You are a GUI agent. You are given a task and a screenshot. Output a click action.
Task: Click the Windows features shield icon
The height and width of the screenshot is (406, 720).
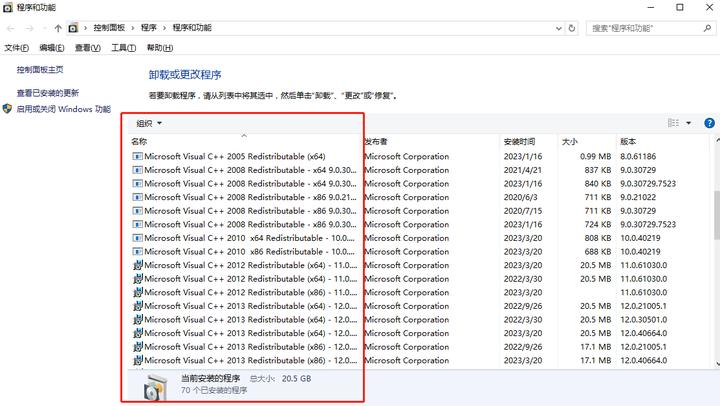[7, 109]
